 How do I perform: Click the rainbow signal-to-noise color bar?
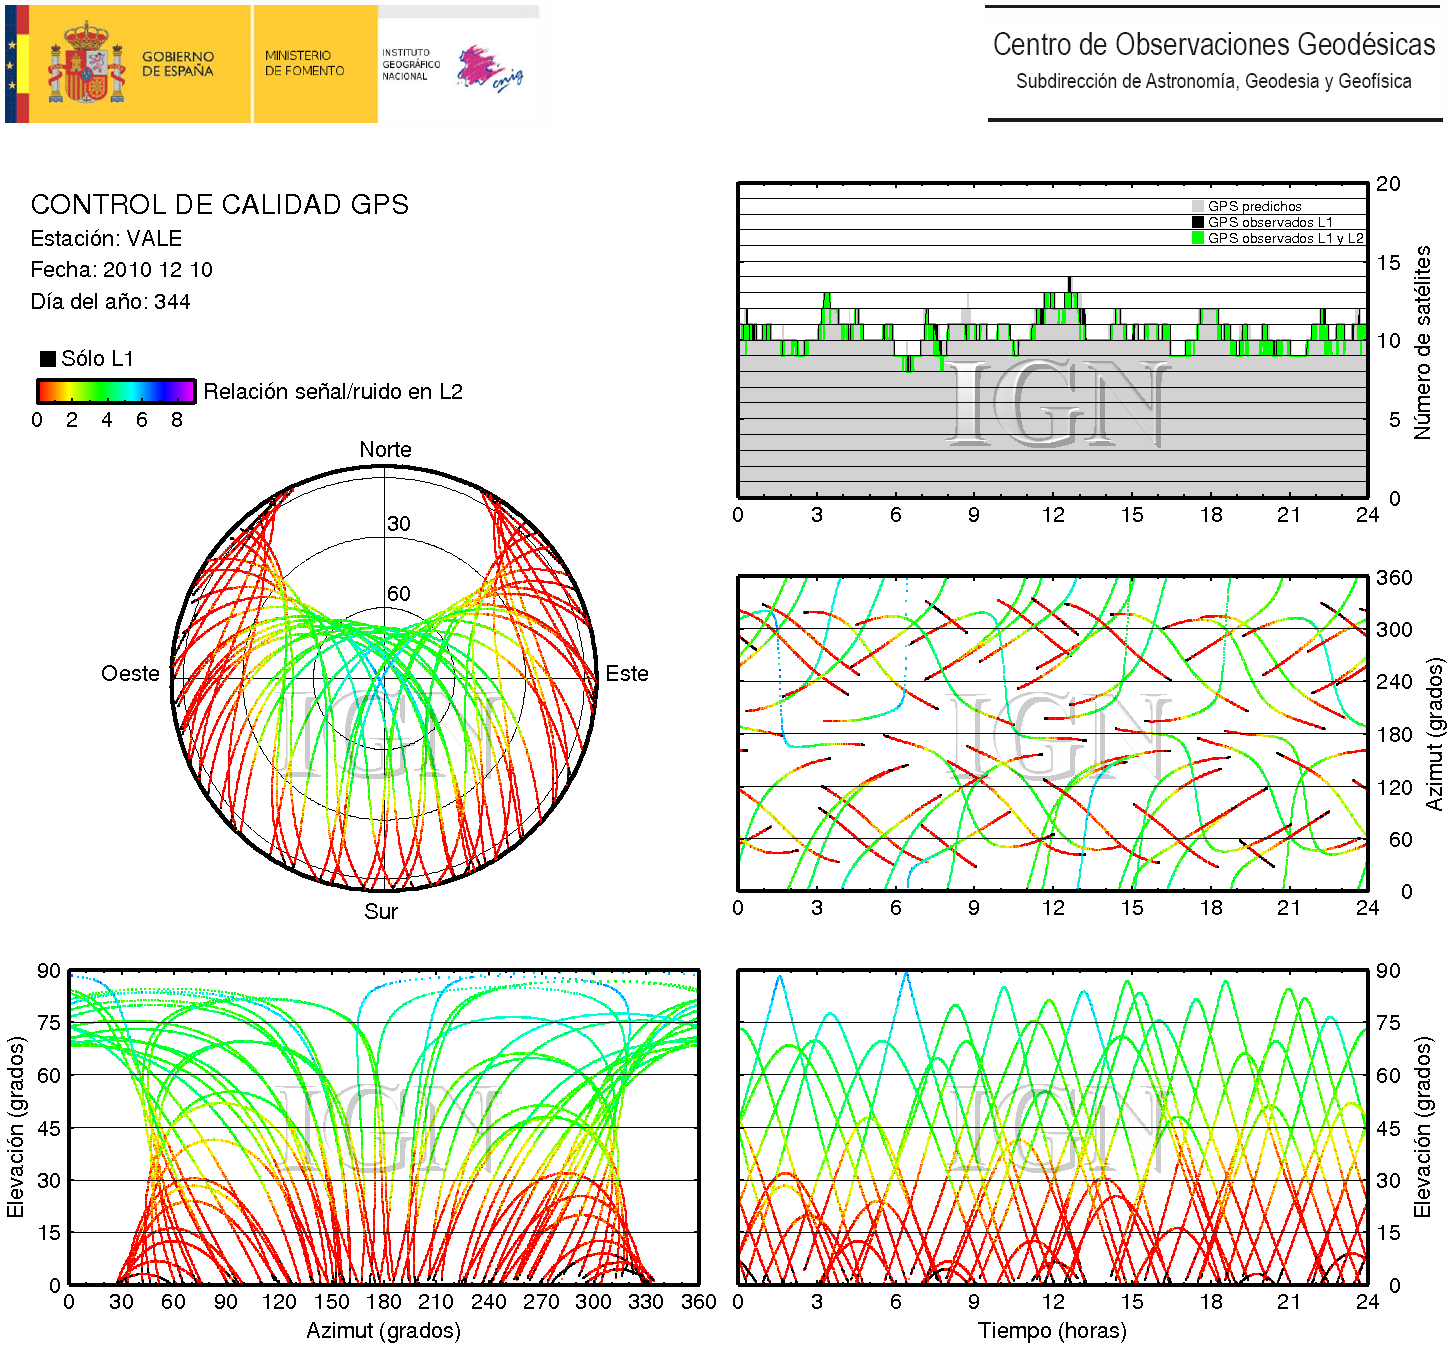tap(116, 391)
